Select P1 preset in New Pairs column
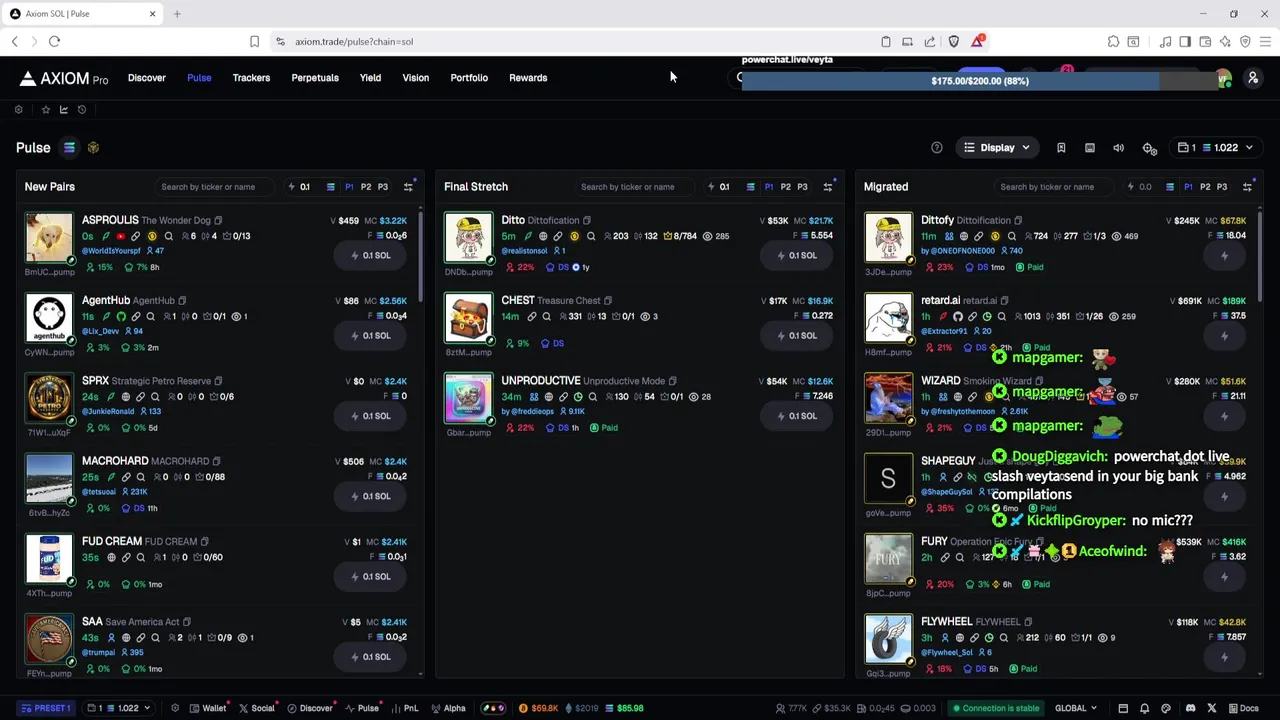 349,187
